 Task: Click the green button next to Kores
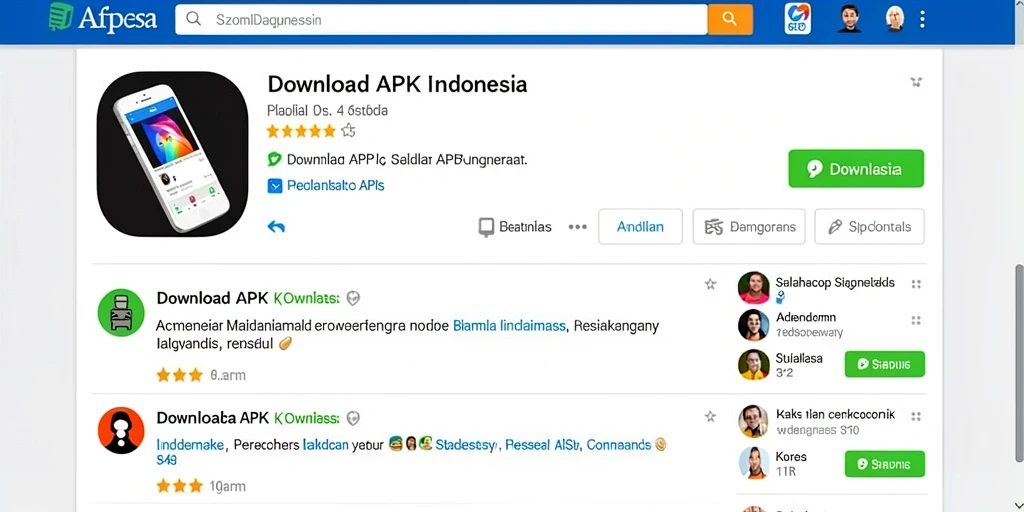pyautogui.click(x=884, y=464)
